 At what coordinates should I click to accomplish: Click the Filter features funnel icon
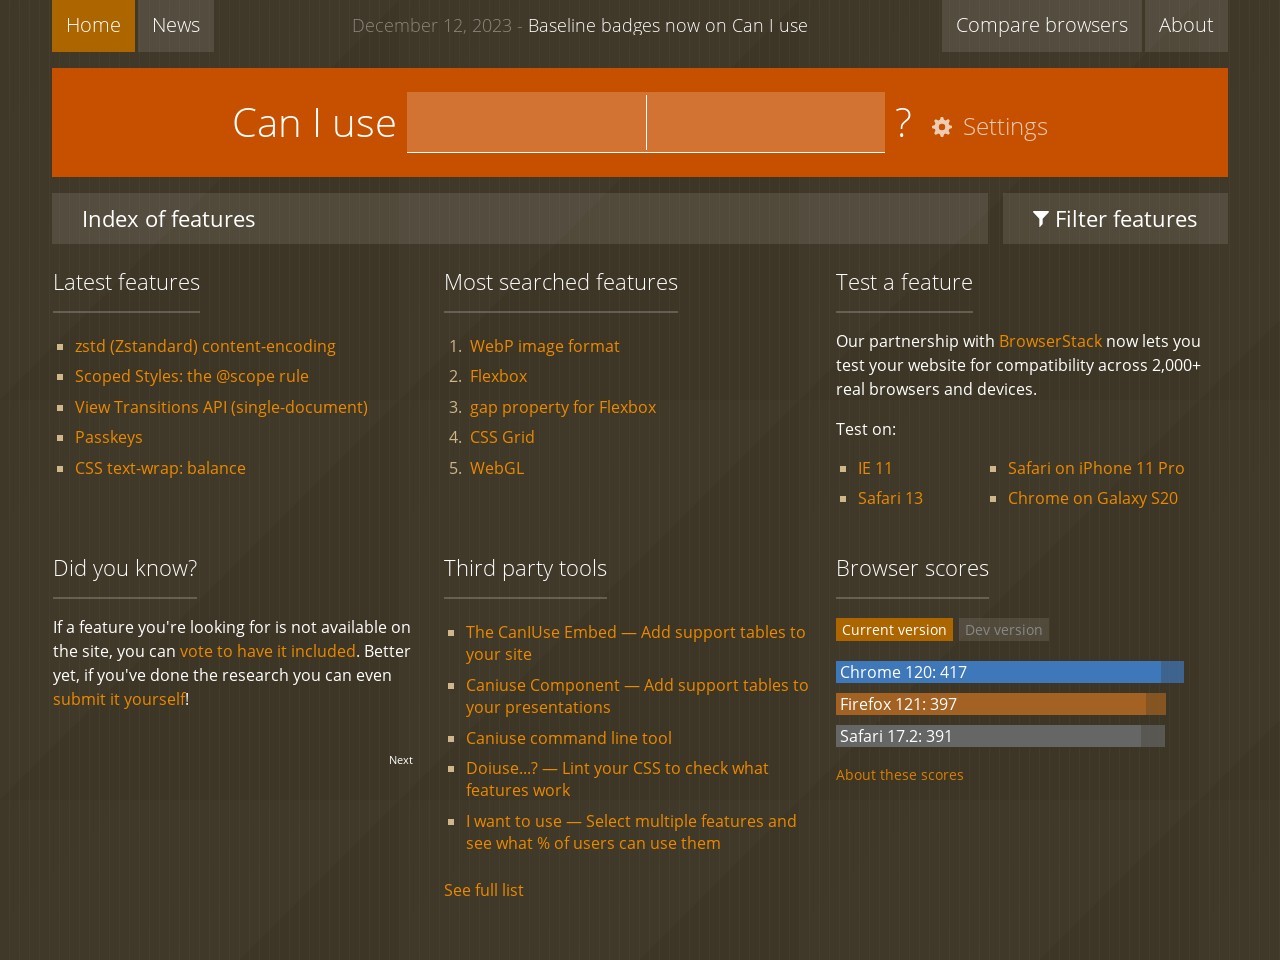coord(1040,219)
